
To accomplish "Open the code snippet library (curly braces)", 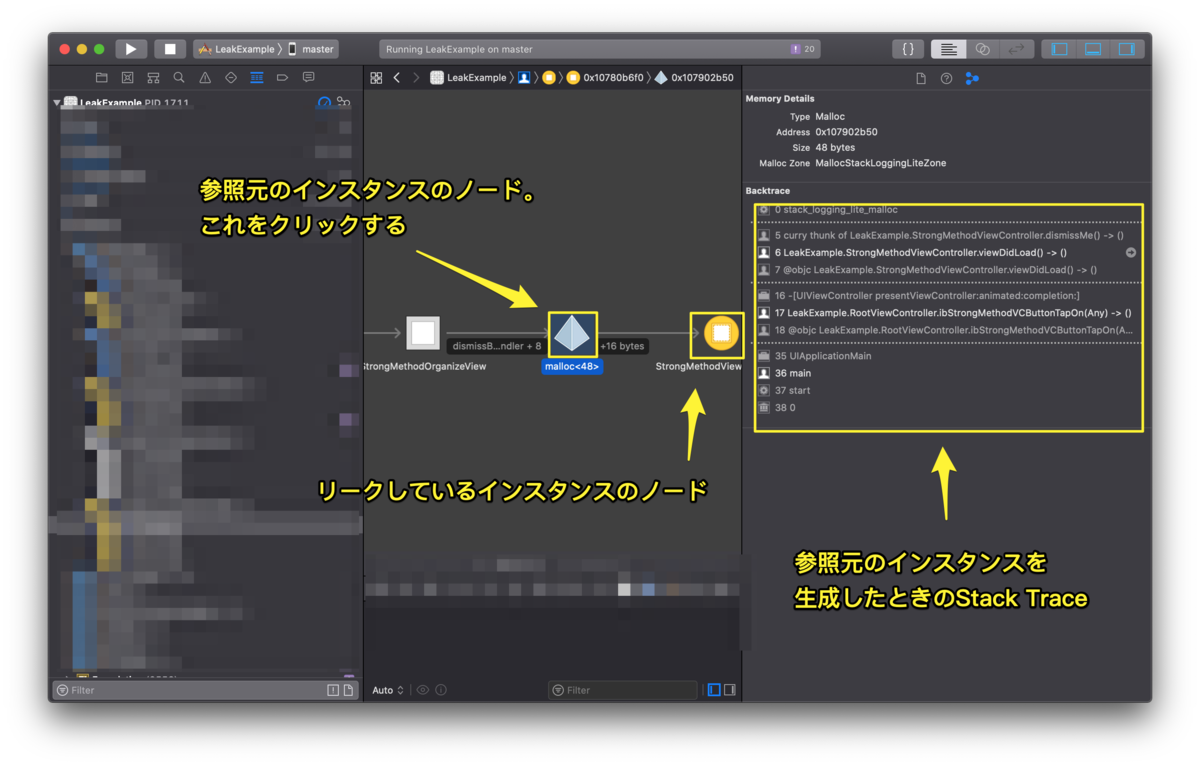I will pos(908,49).
